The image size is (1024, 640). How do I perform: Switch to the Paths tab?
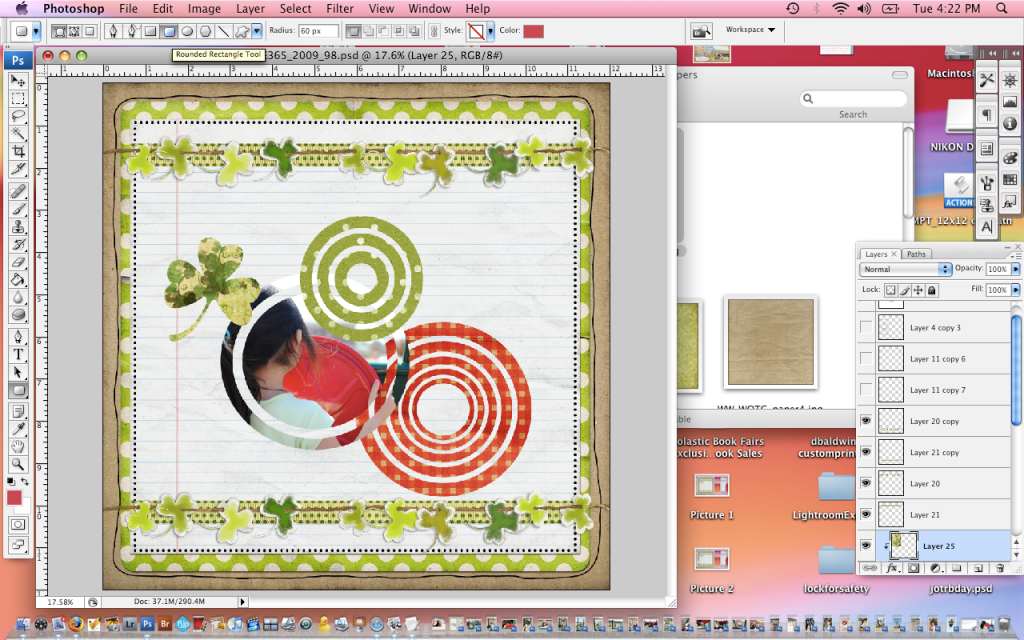coord(916,254)
